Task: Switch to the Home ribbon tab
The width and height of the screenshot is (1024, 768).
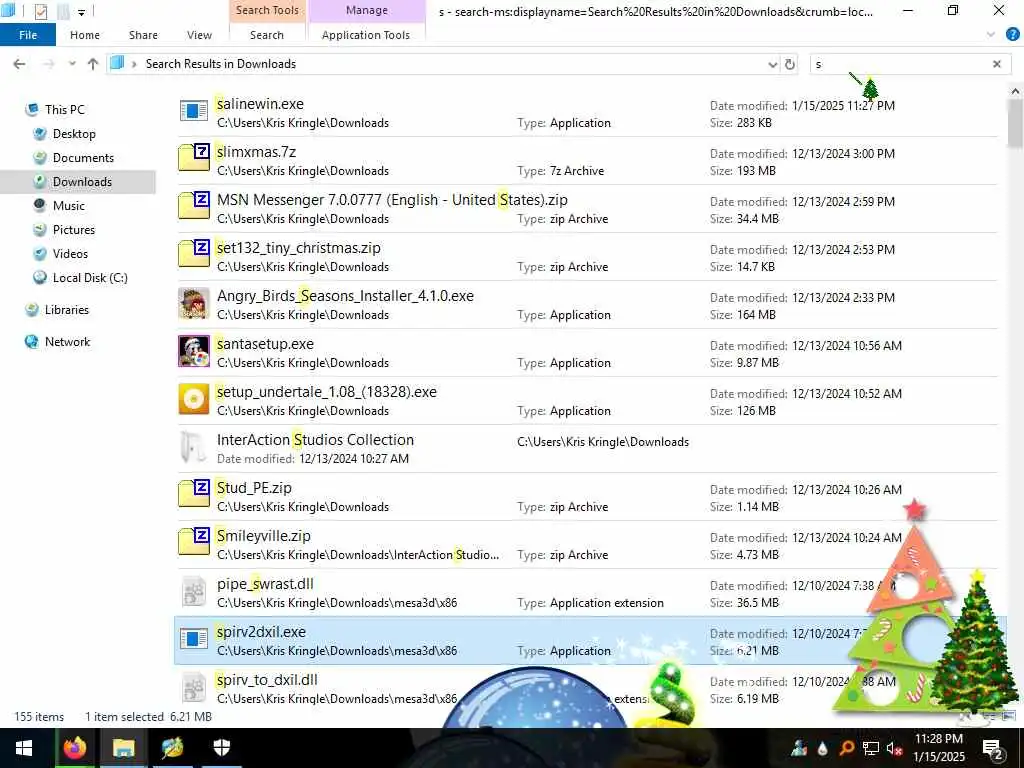Action: point(85,35)
